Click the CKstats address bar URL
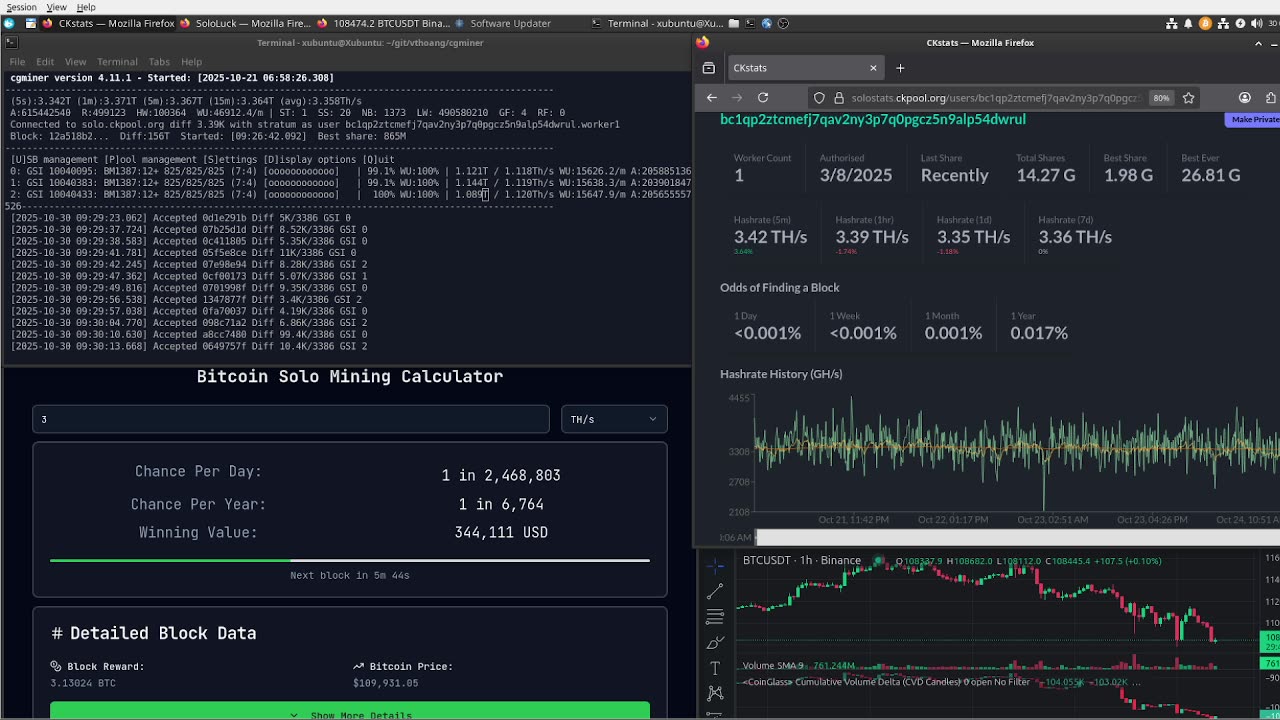This screenshot has width=1280, height=720. (995, 98)
